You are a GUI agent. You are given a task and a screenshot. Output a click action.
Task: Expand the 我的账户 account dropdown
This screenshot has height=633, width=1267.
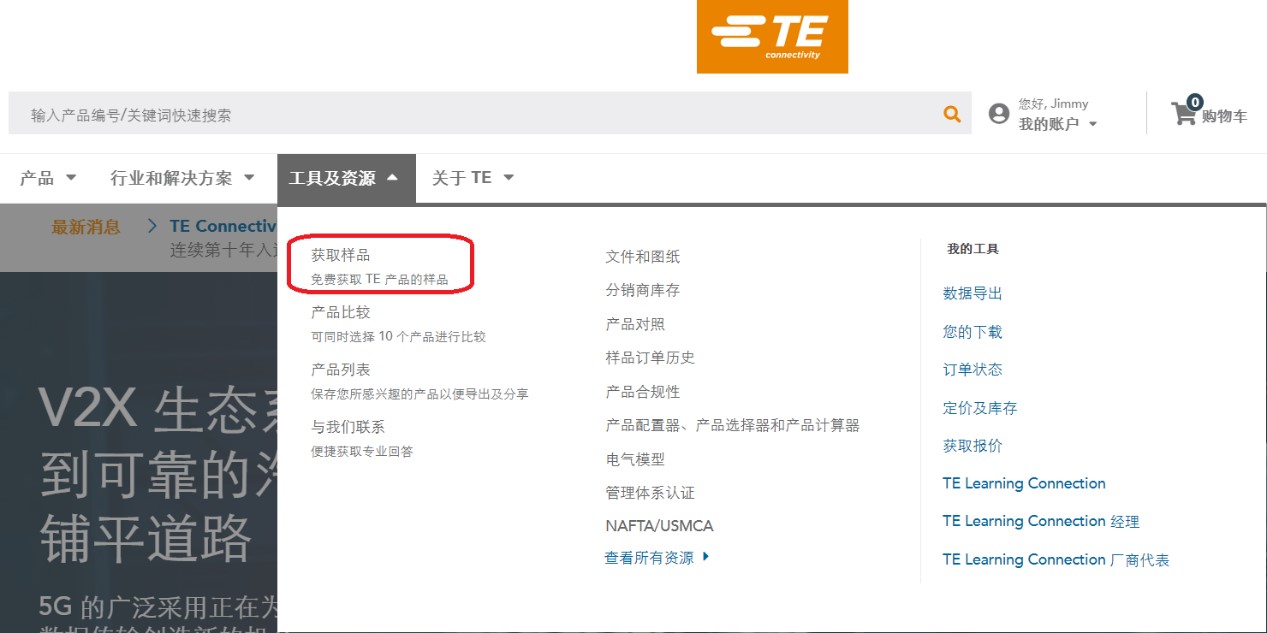click(x=1058, y=124)
